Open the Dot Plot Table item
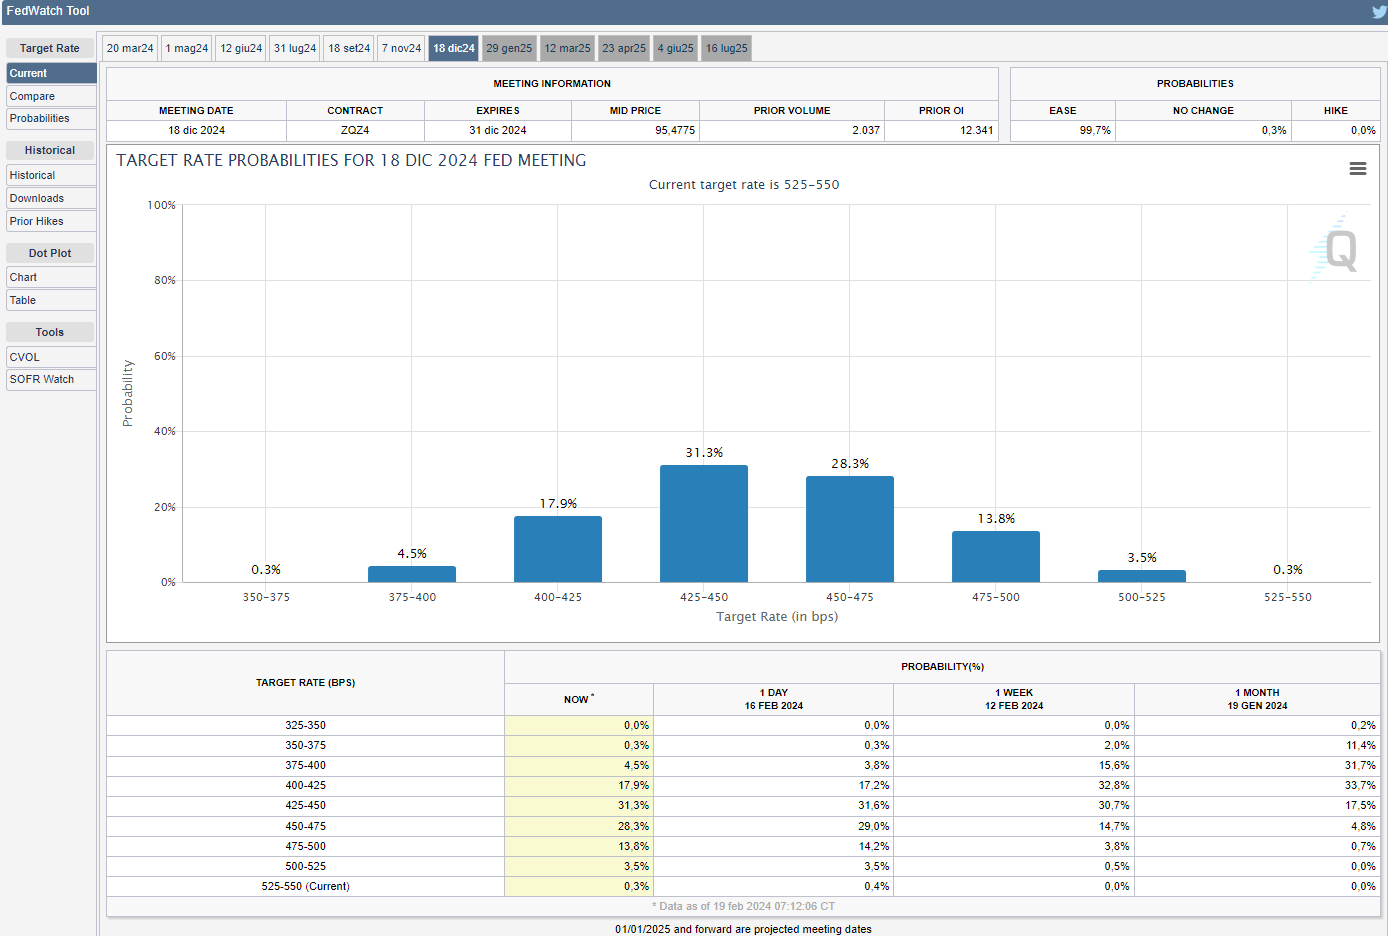1388x936 pixels. 51,300
